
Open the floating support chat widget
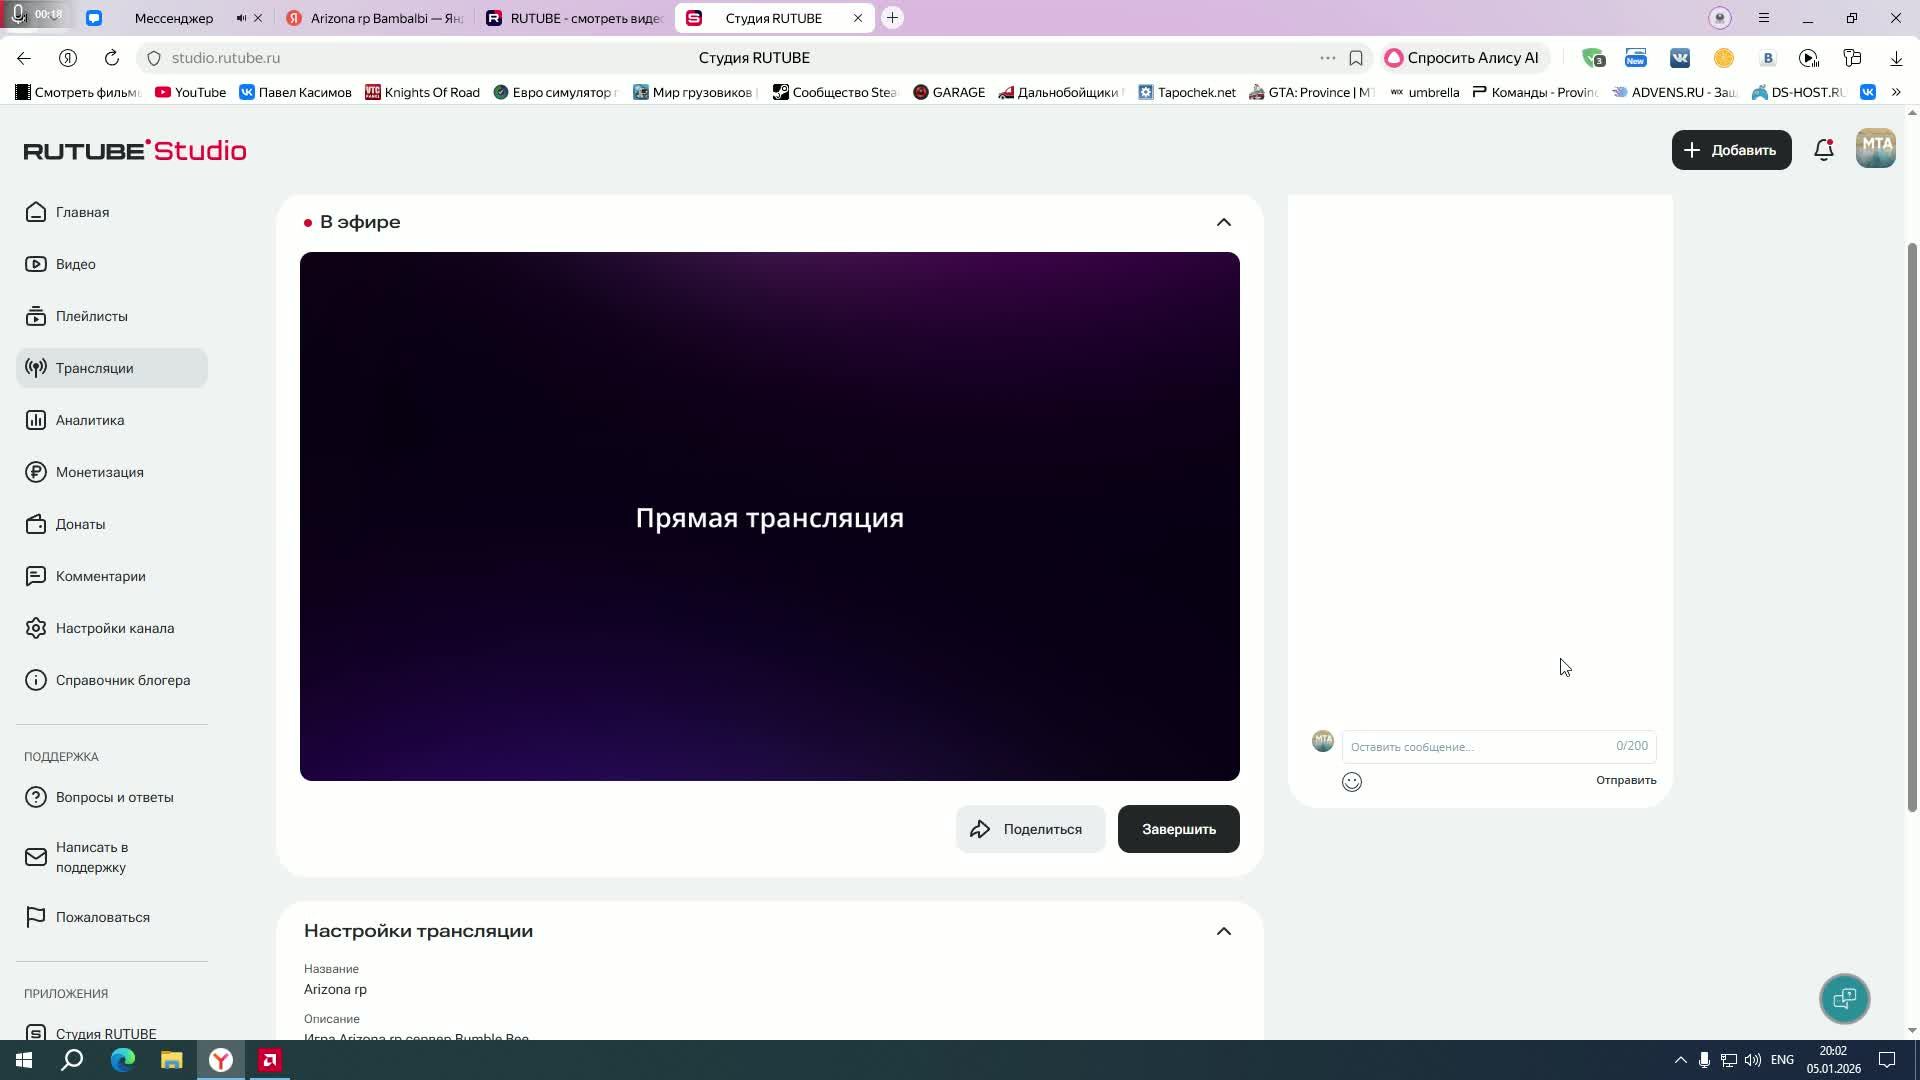[1844, 998]
